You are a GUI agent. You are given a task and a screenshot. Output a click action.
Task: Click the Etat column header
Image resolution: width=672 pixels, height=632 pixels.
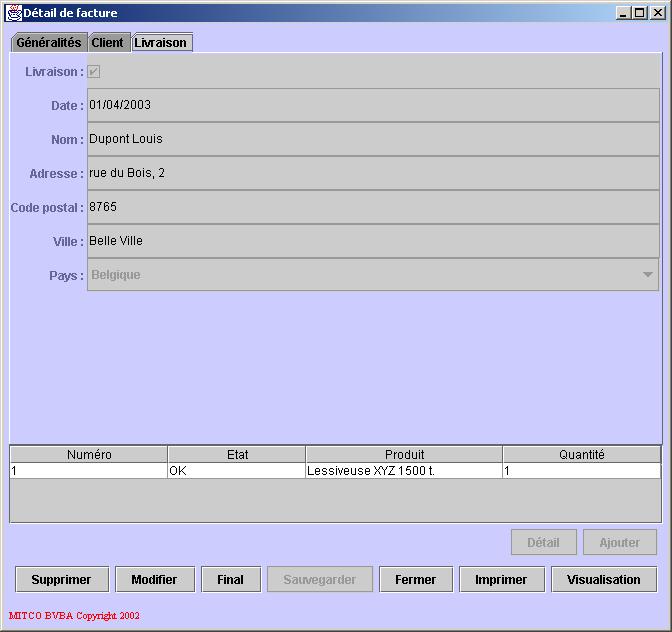click(237, 454)
